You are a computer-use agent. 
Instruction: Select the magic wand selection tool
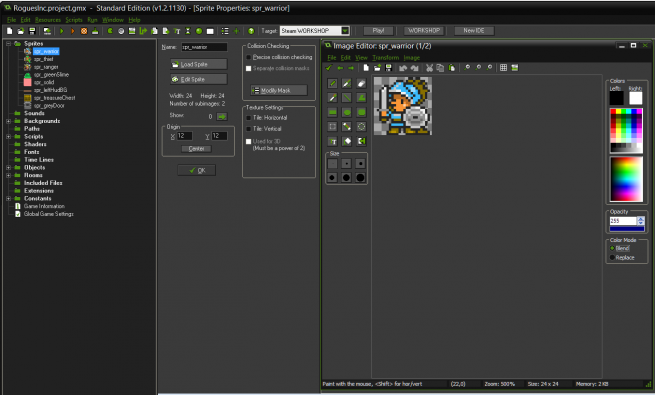coord(347,126)
